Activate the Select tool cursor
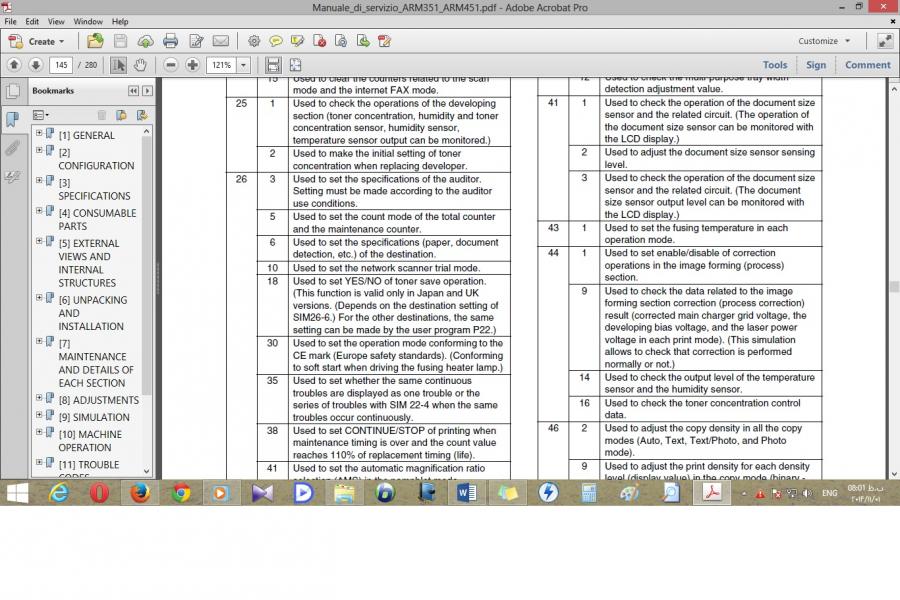Screen dimensions: 900x600 118,65
